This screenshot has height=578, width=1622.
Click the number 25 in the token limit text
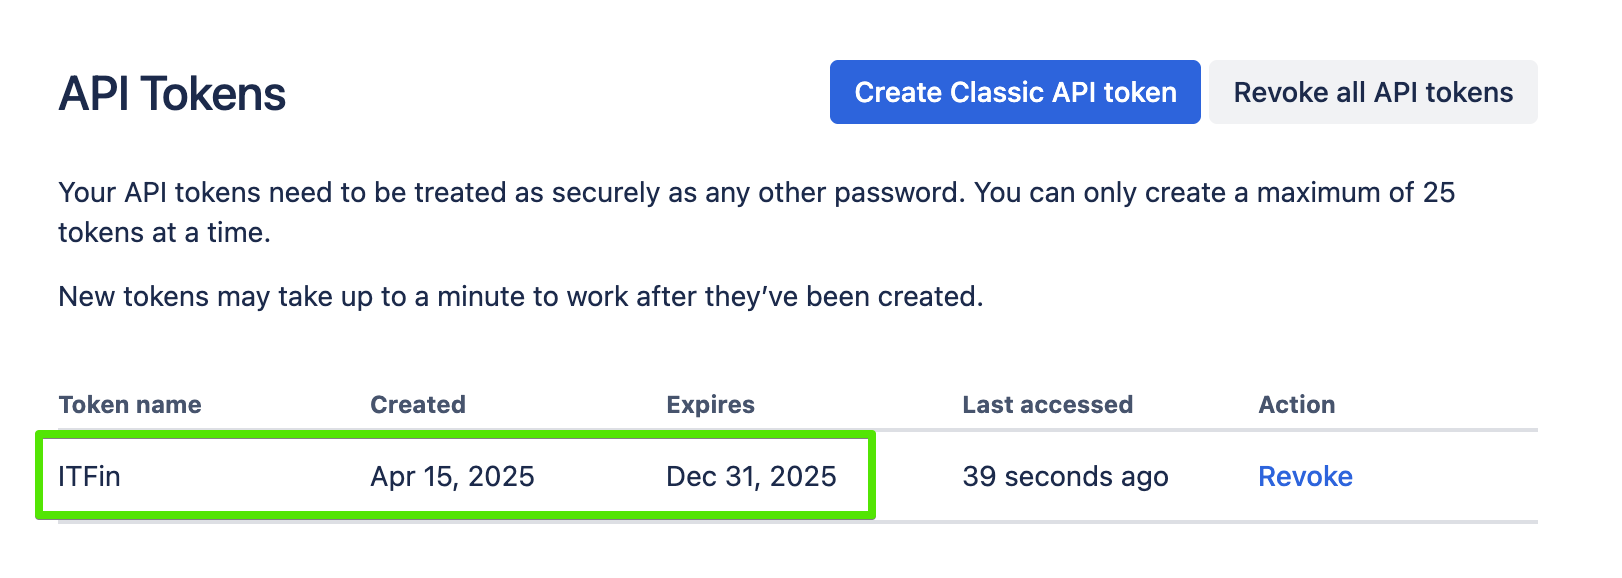pyautogui.click(x=1438, y=192)
